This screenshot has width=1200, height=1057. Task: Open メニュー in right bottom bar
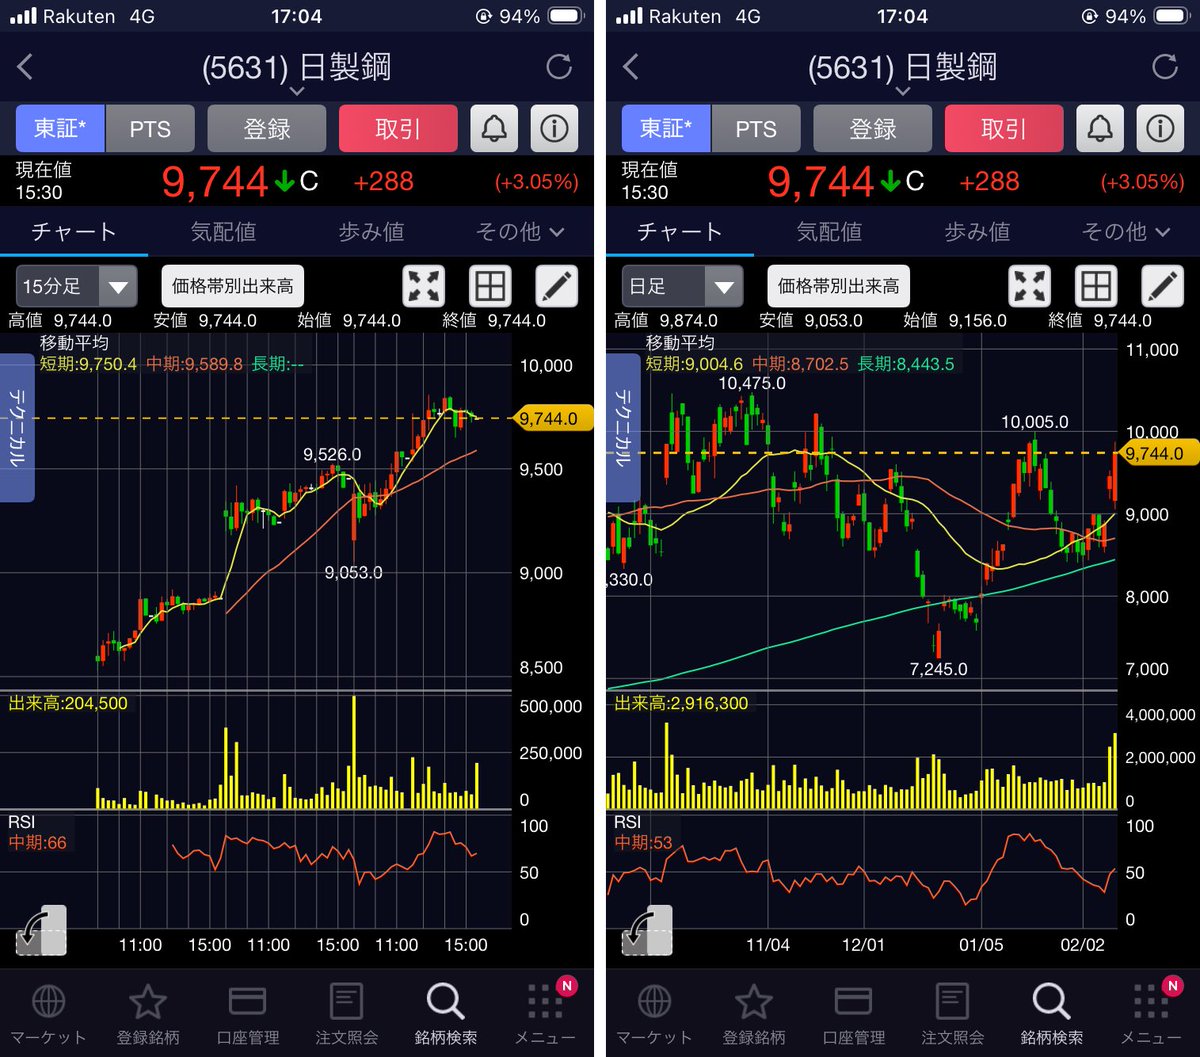point(1152,1014)
